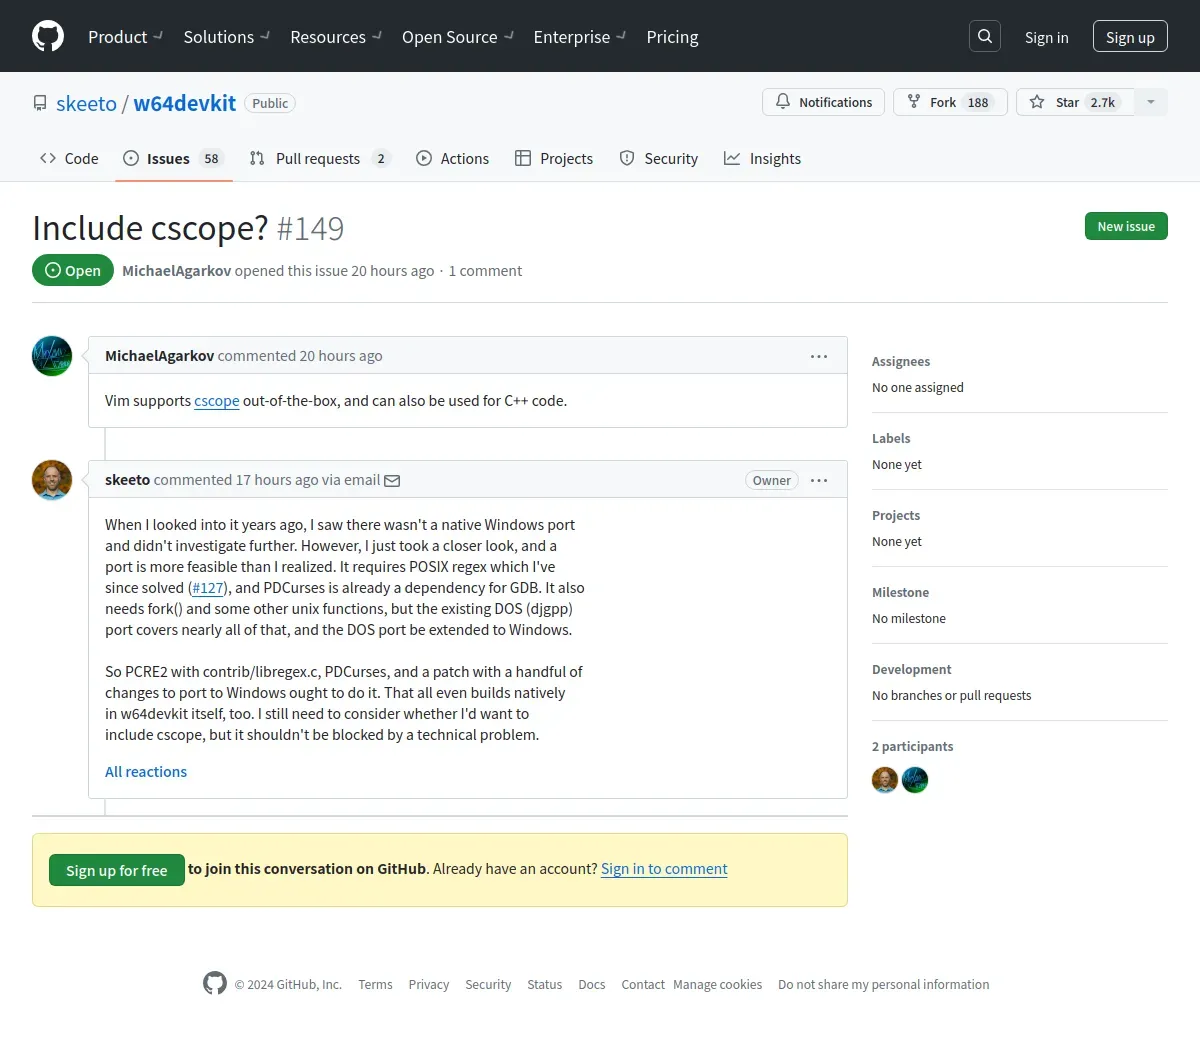Select the Notifications bell button

[823, 102]
